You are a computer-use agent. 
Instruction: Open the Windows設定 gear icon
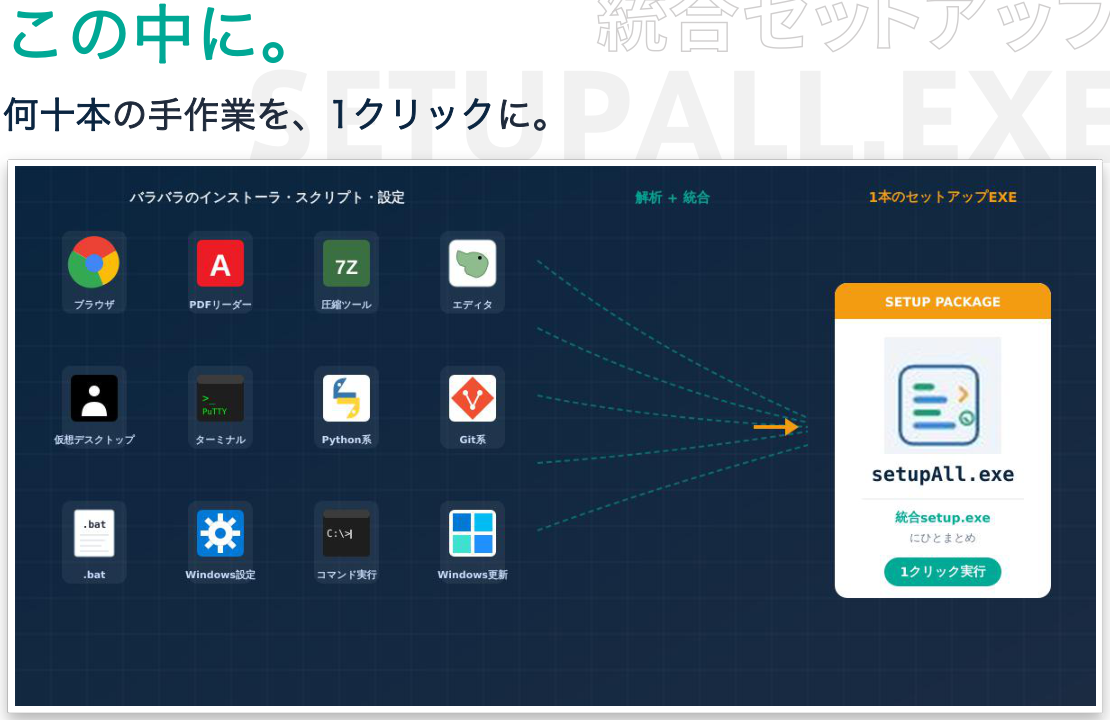click(x=220, y=533)
